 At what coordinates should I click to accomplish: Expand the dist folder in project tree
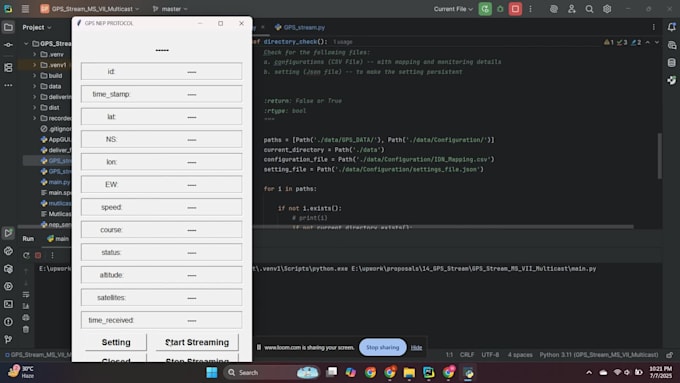coord(35,108)
